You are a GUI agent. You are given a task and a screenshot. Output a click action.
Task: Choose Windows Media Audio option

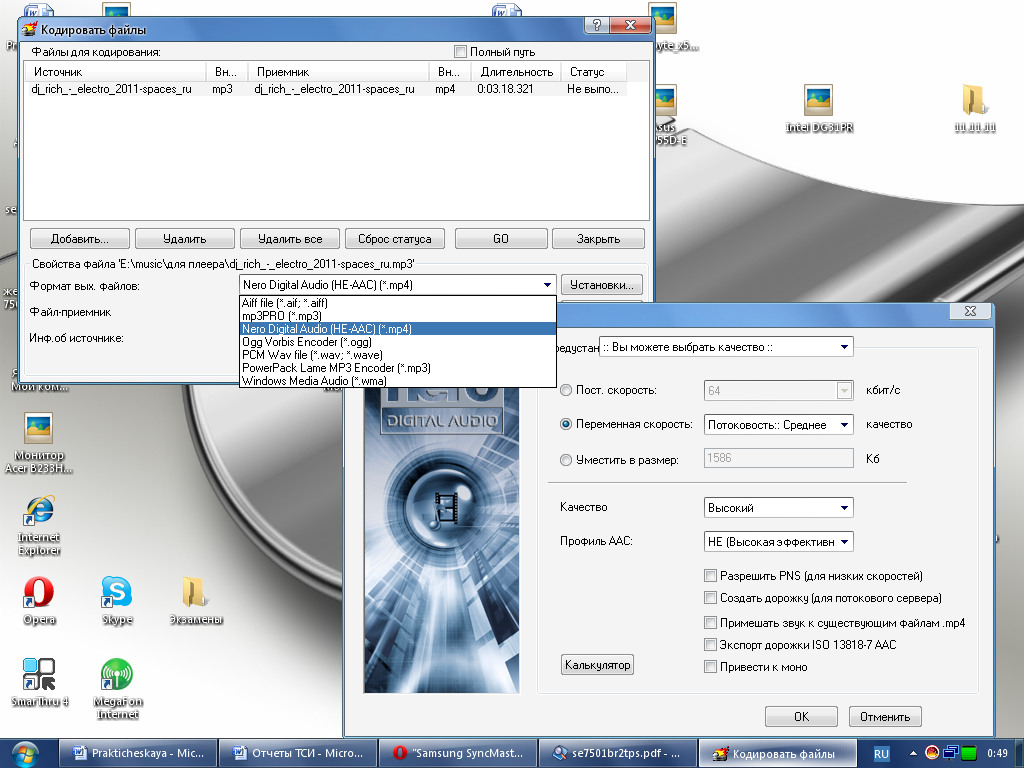click(x=398, y=381)
